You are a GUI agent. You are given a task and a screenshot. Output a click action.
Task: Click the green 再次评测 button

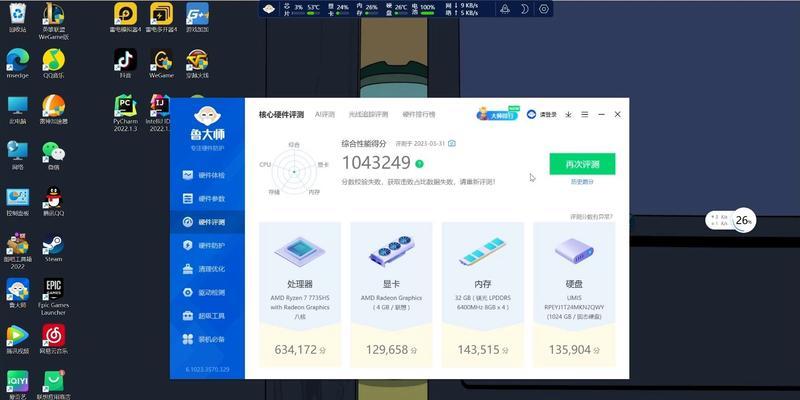[582, 164]
